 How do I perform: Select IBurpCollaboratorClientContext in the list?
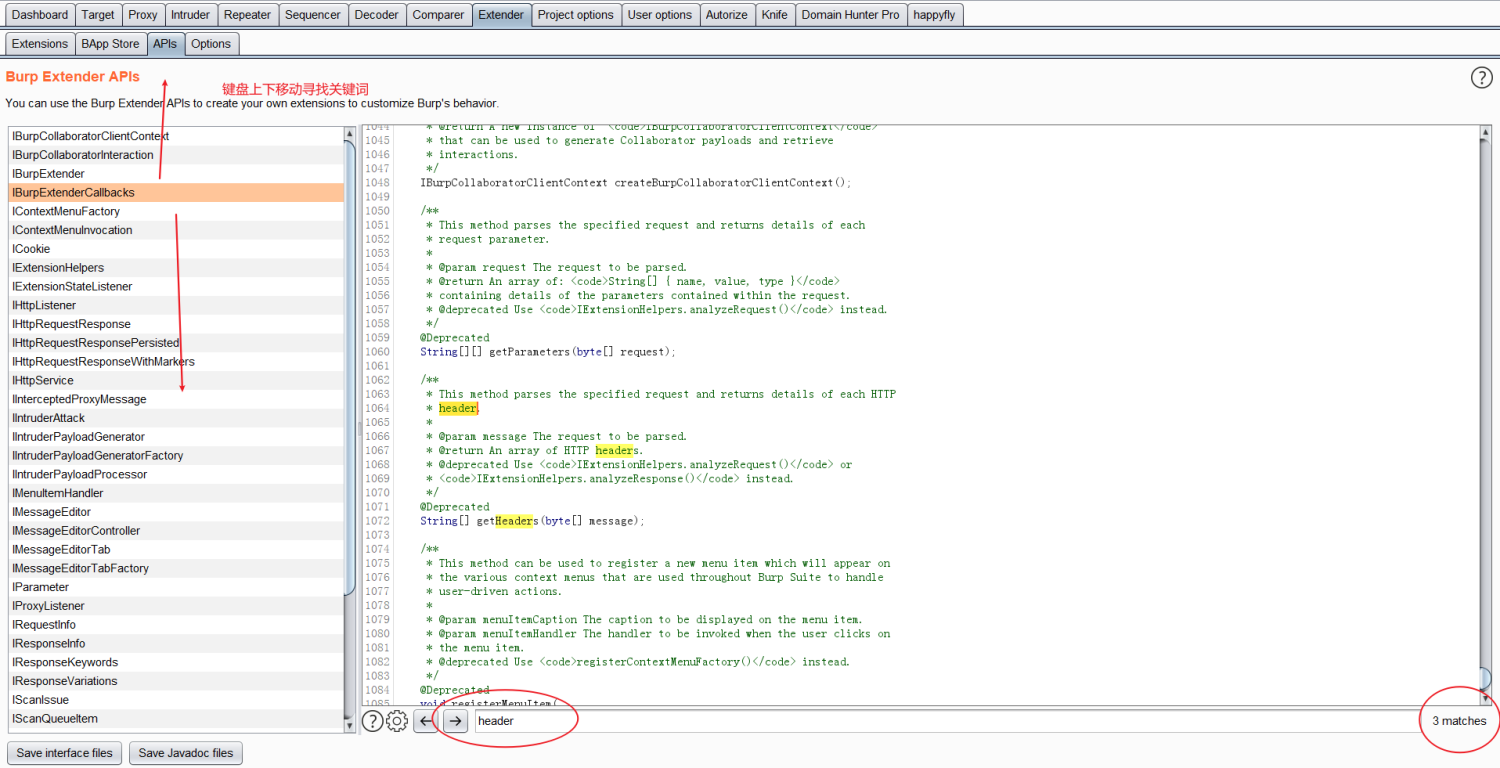(176, 136)
